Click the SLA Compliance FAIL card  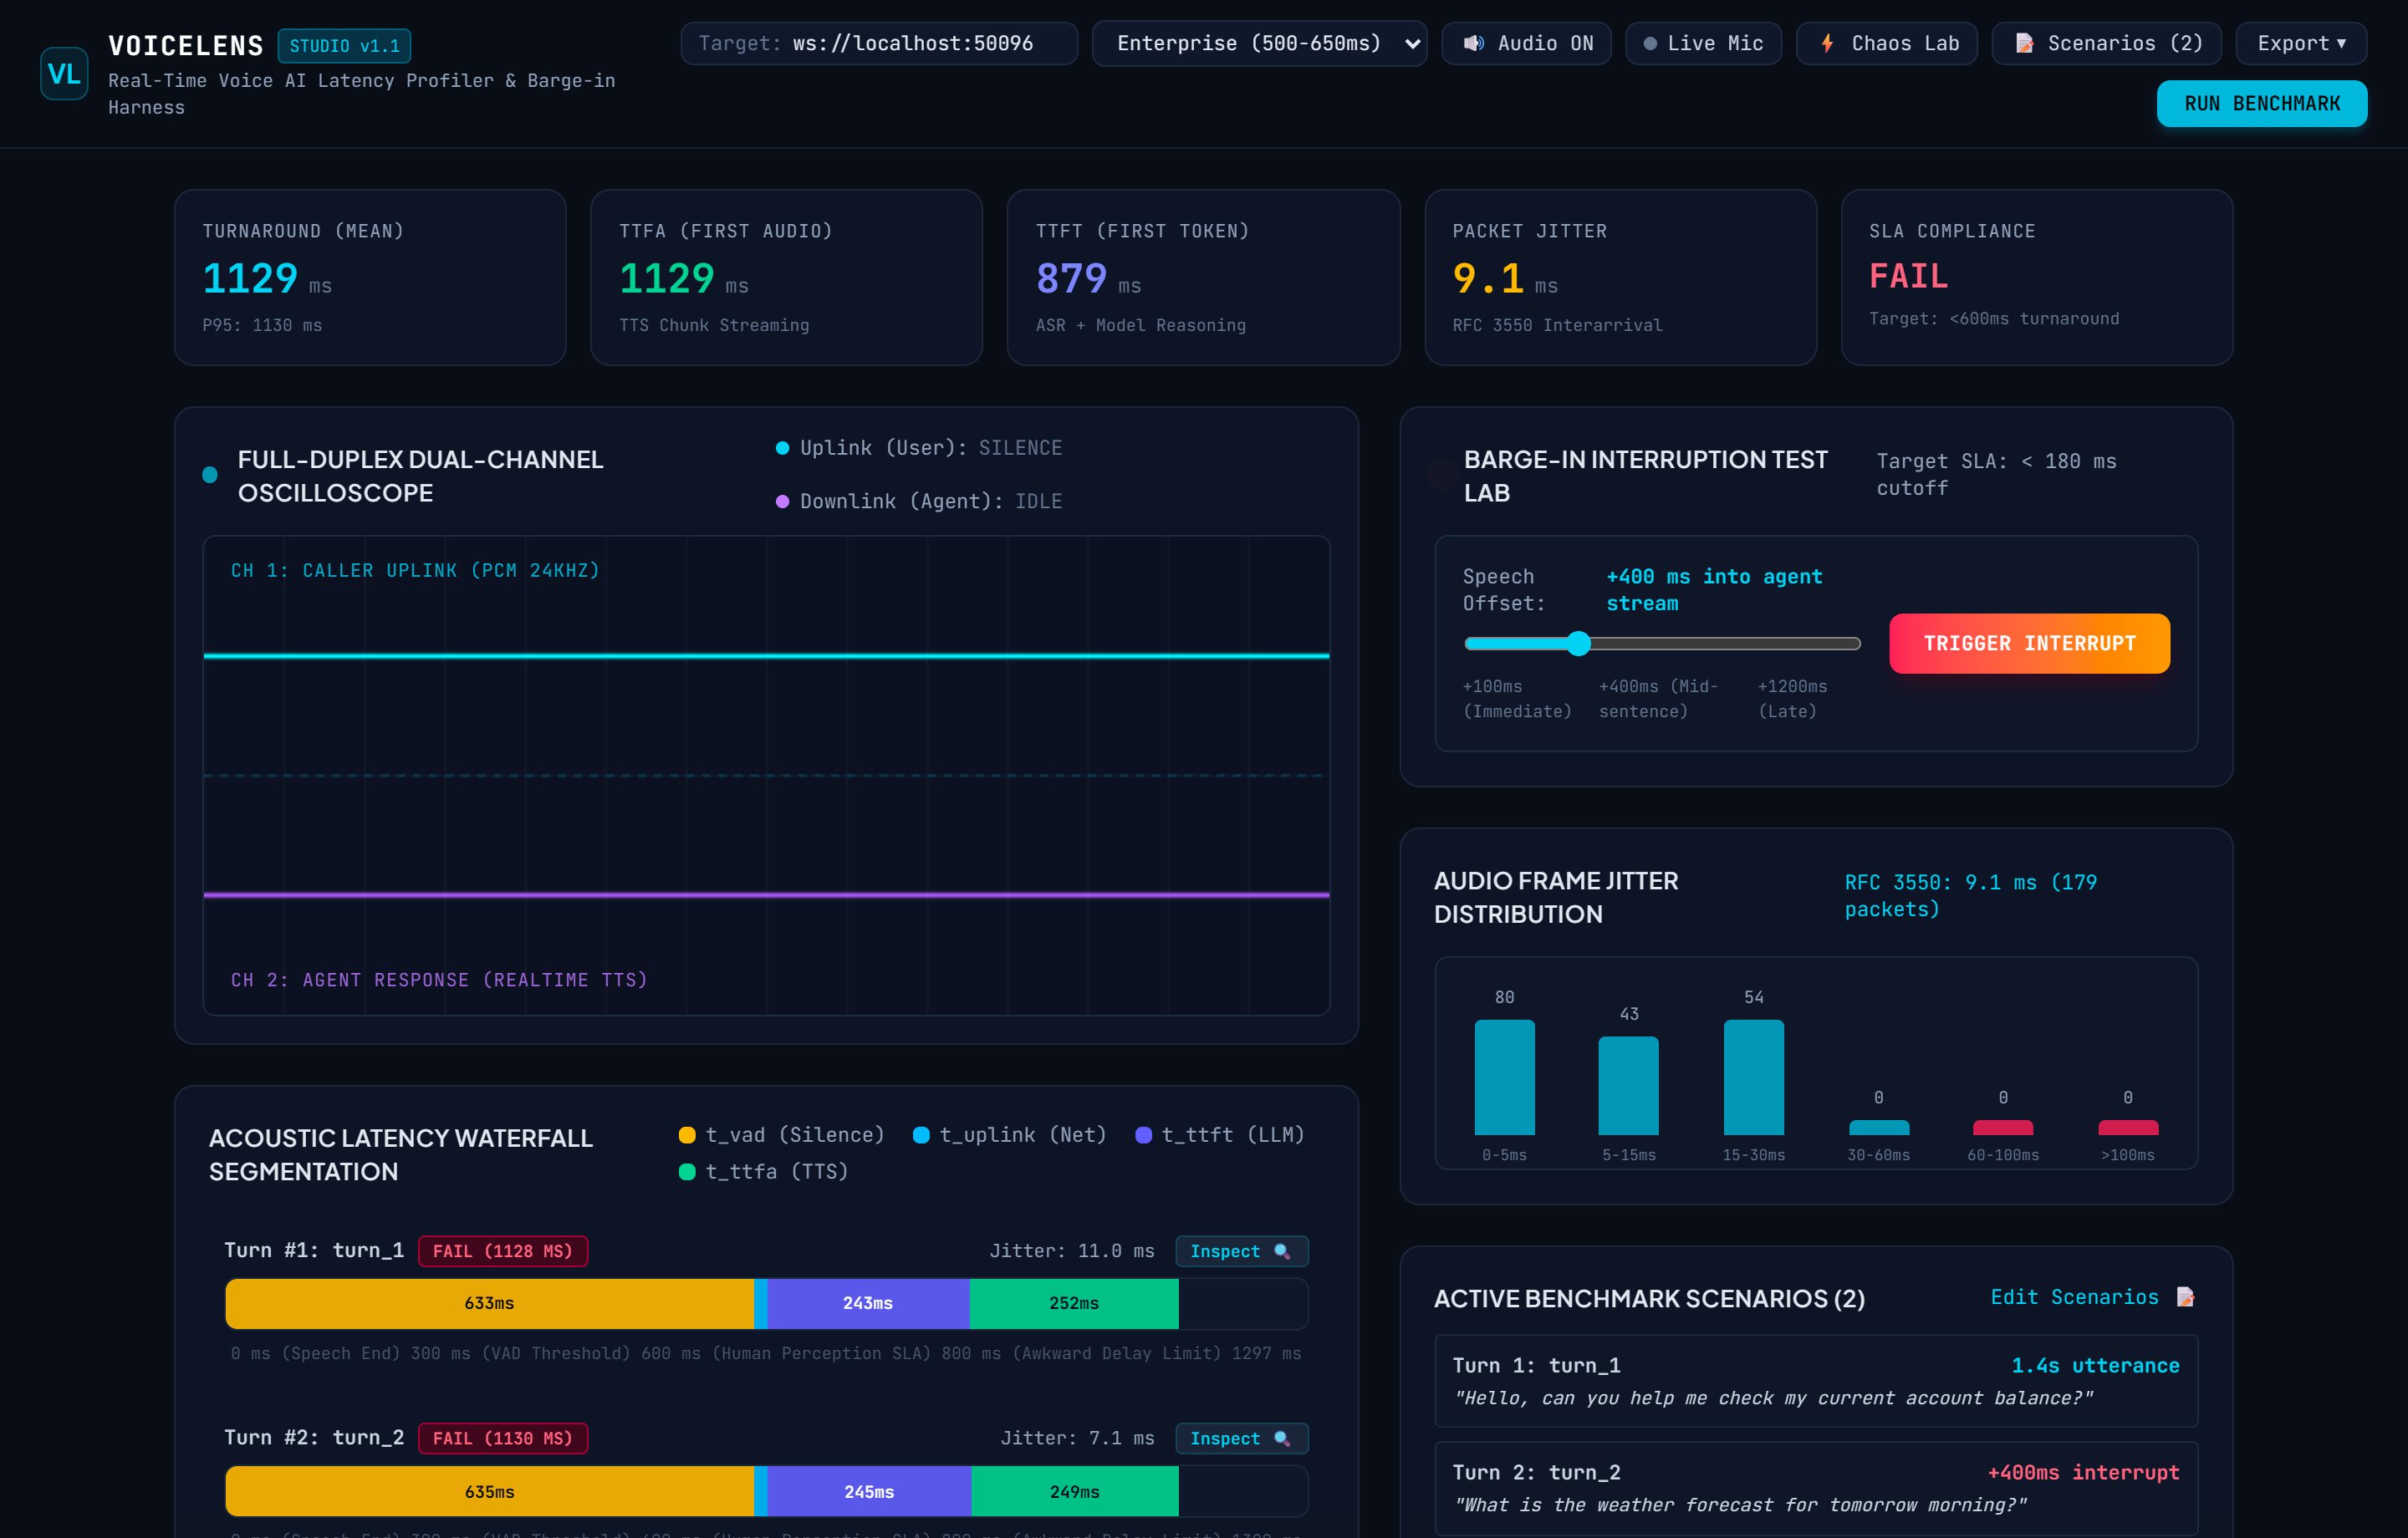[2036, 277]
